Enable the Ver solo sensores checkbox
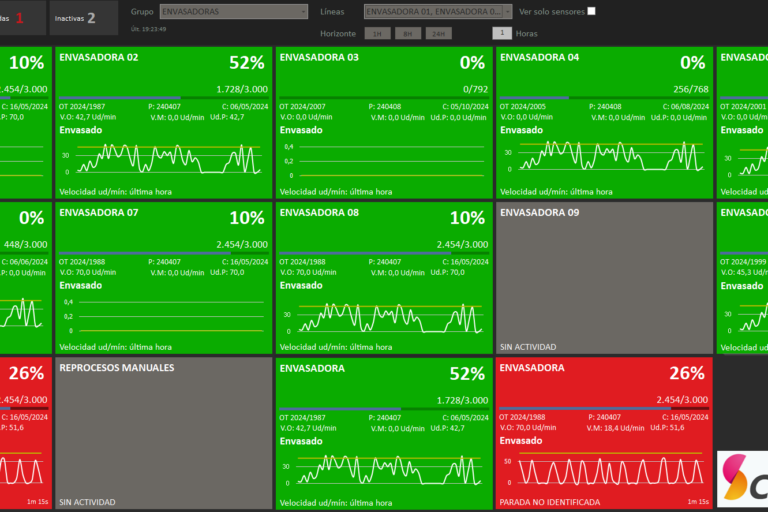 click(x=591, y=11)
